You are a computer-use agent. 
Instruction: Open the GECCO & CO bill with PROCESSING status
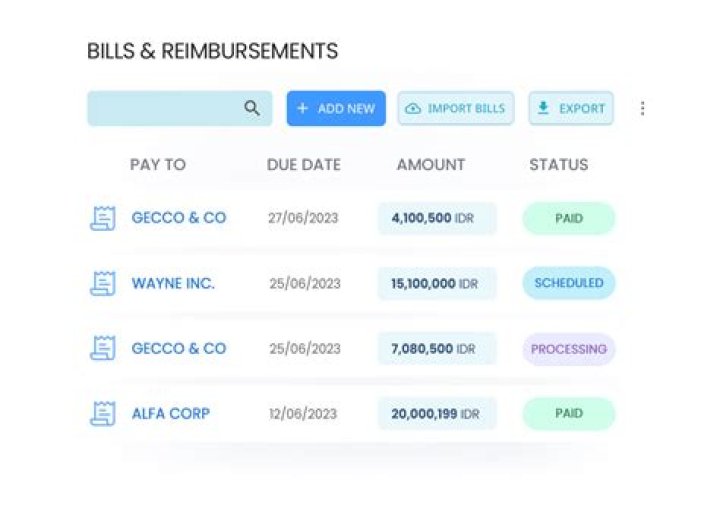[x=179, y=348]
